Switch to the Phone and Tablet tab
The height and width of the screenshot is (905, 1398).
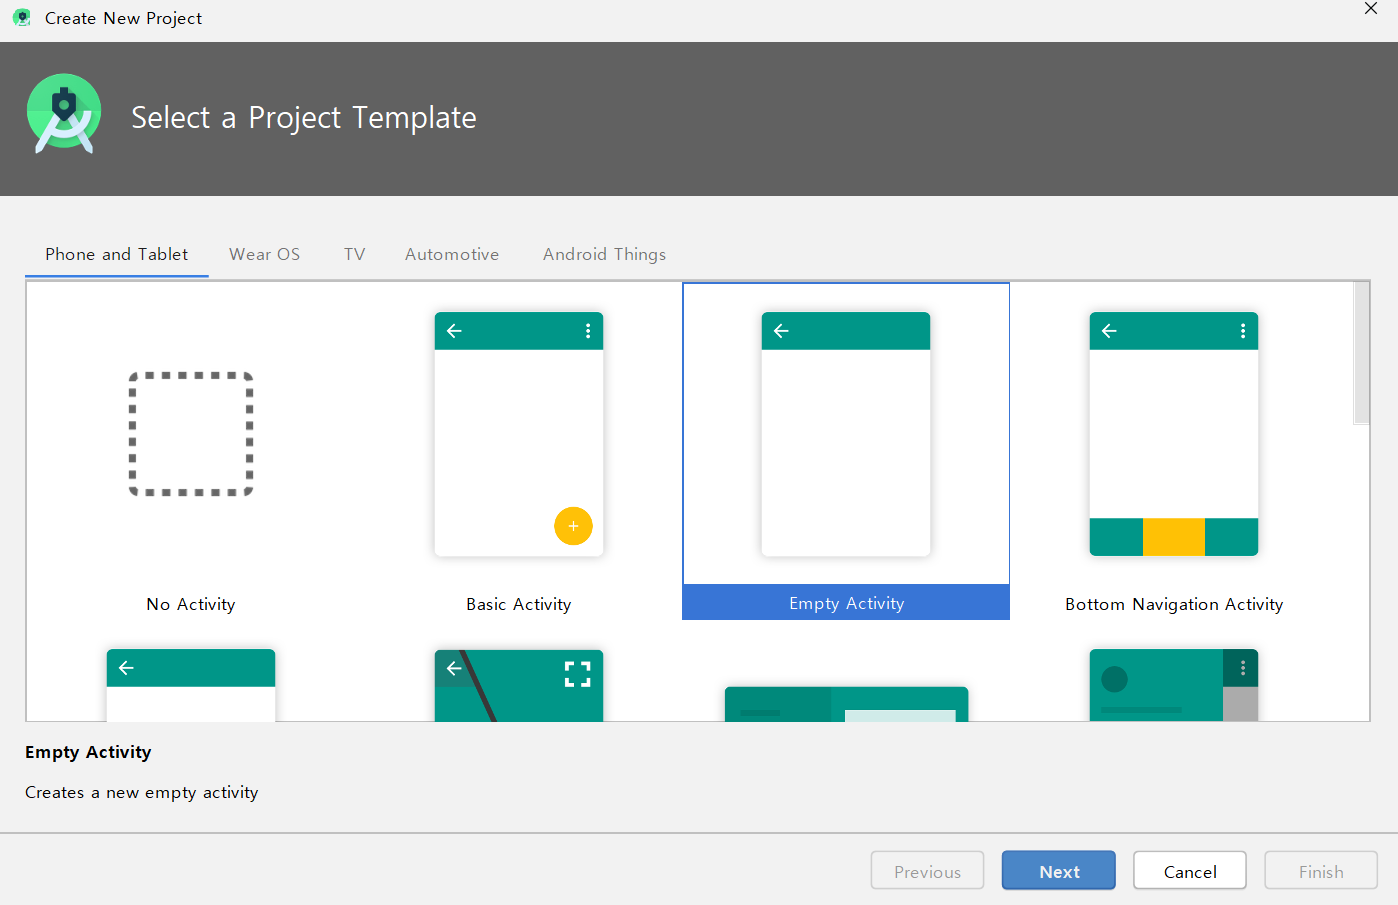[x=117, y=254]
